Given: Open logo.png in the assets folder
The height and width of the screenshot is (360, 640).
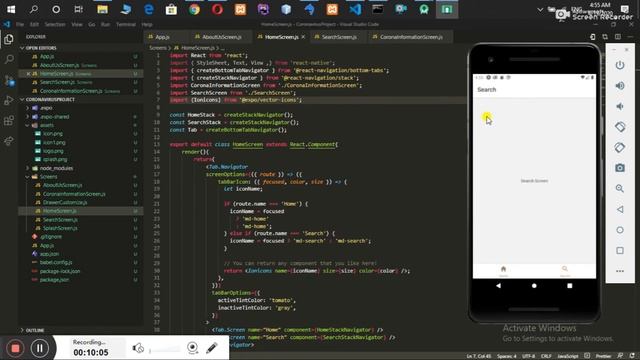Looking at the screenshot, I should pyautogui.click(x=53, y=151).
